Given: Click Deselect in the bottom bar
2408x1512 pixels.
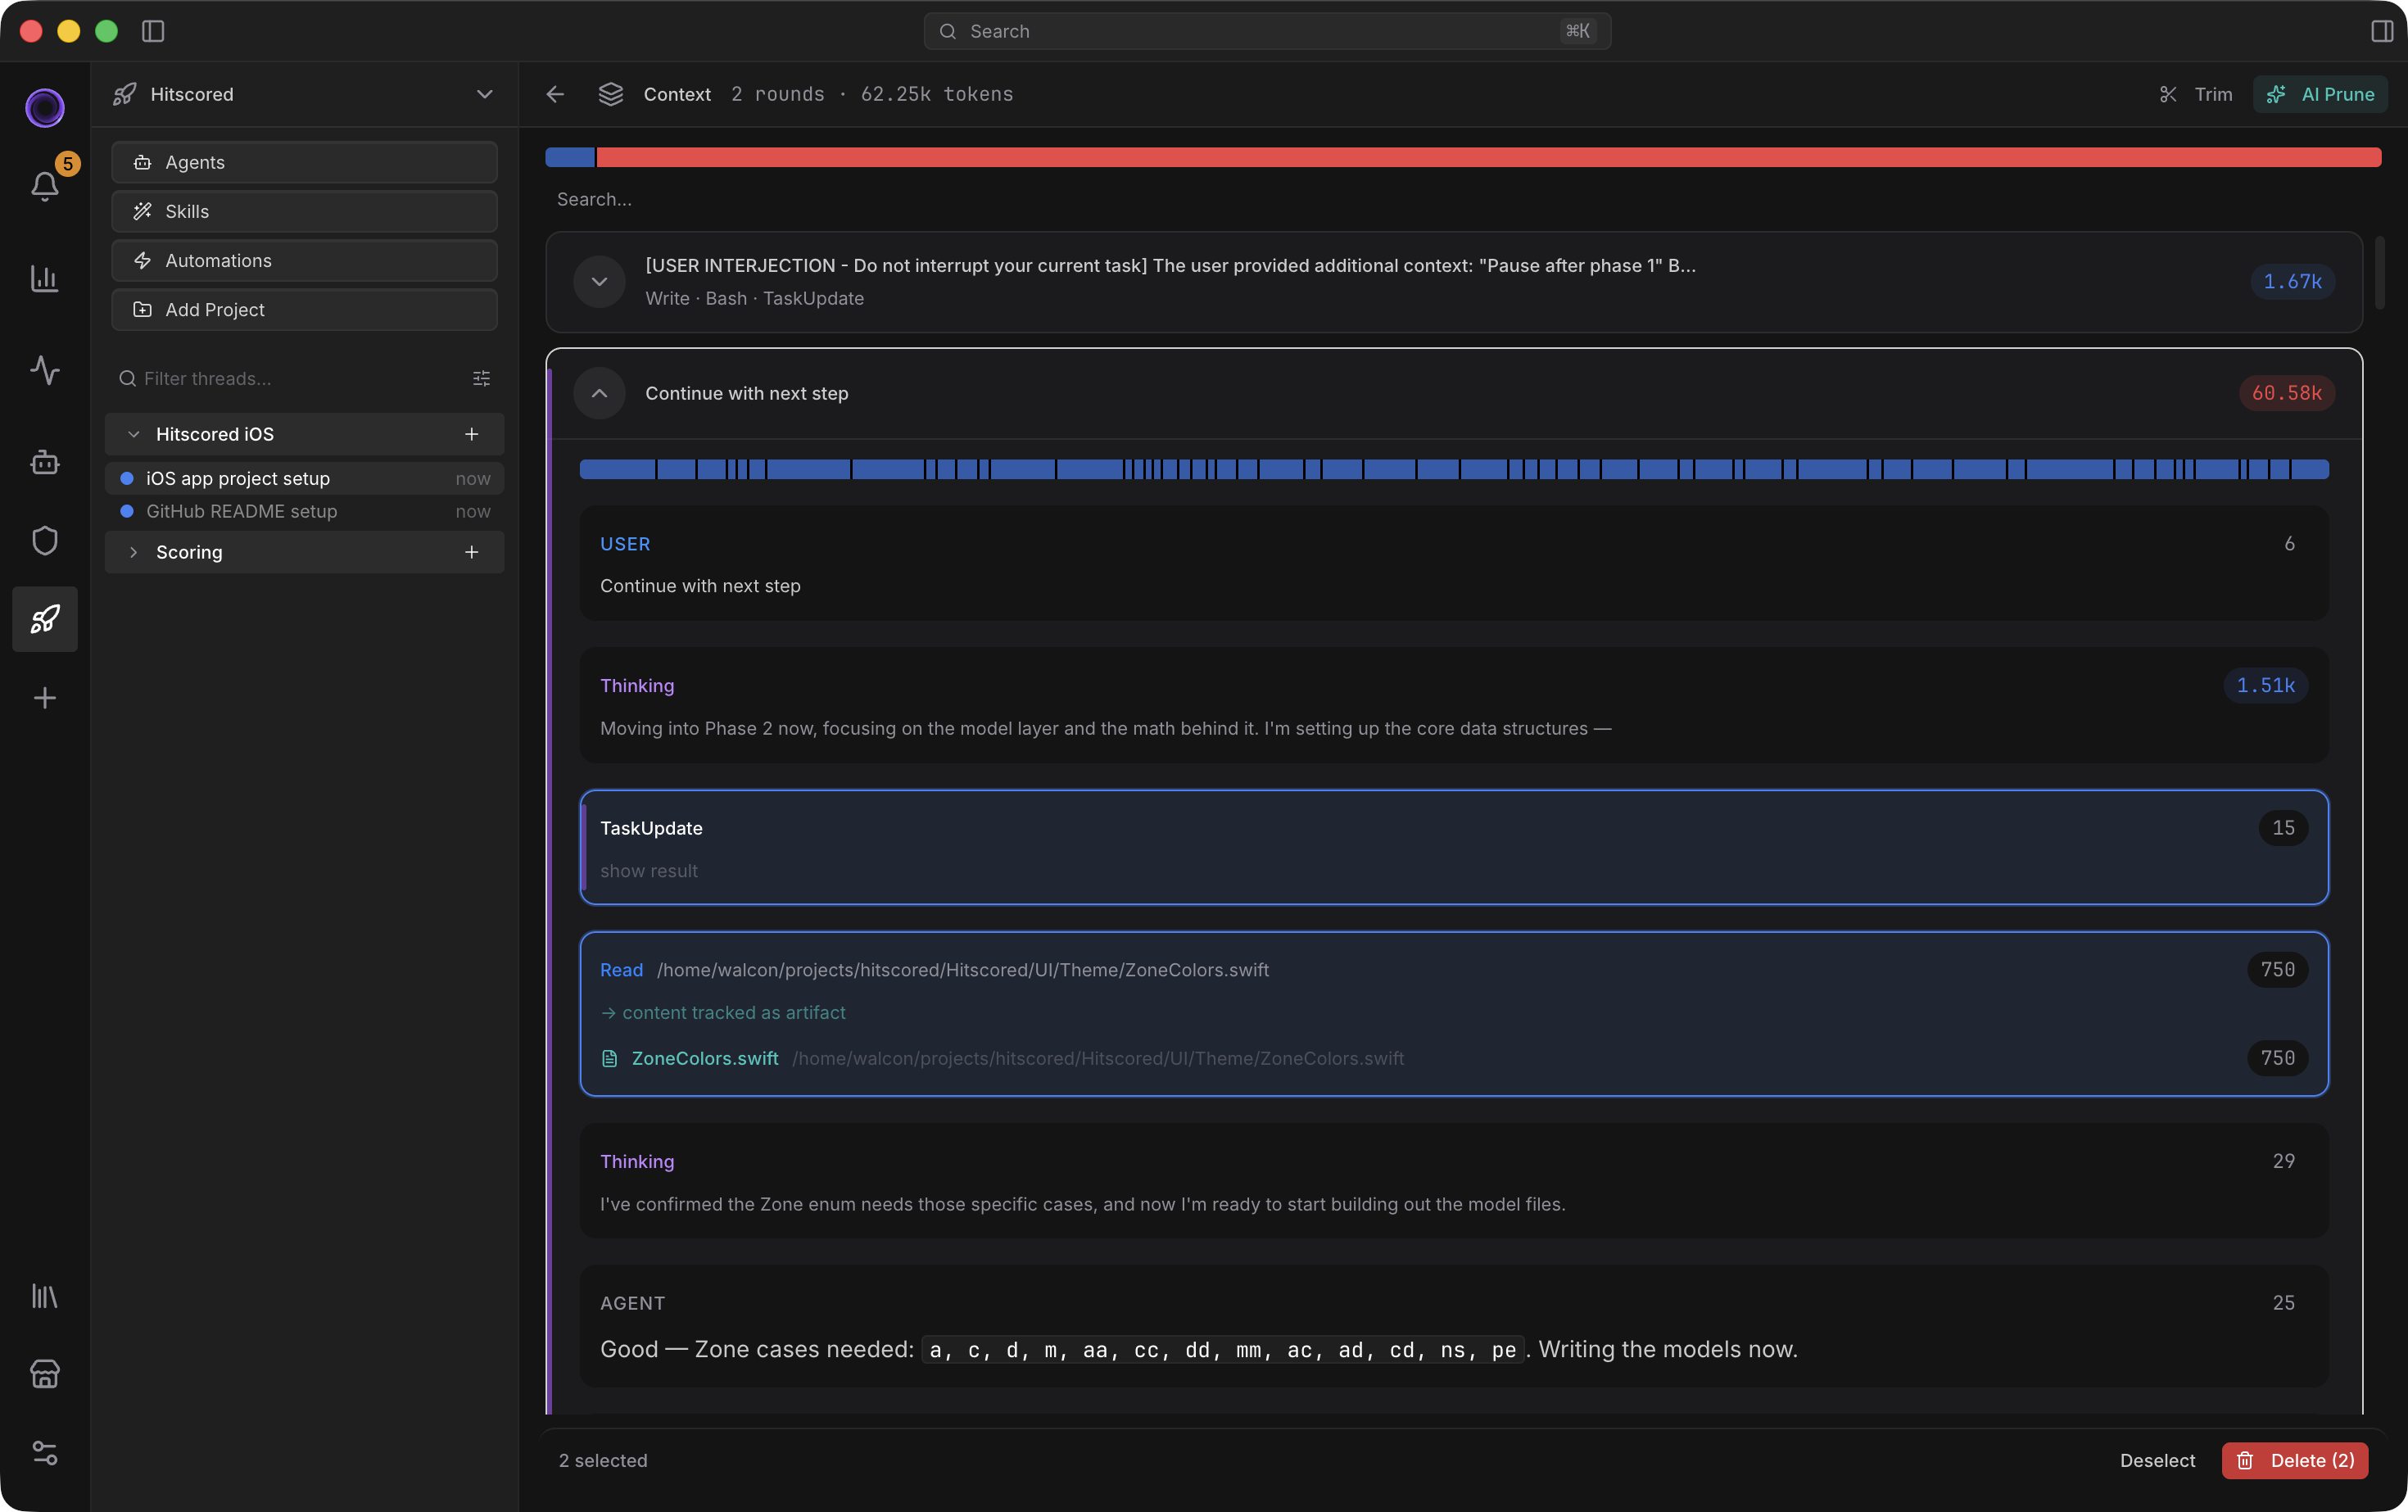Looking at the screenshot, I should tap(2157, 1460).
